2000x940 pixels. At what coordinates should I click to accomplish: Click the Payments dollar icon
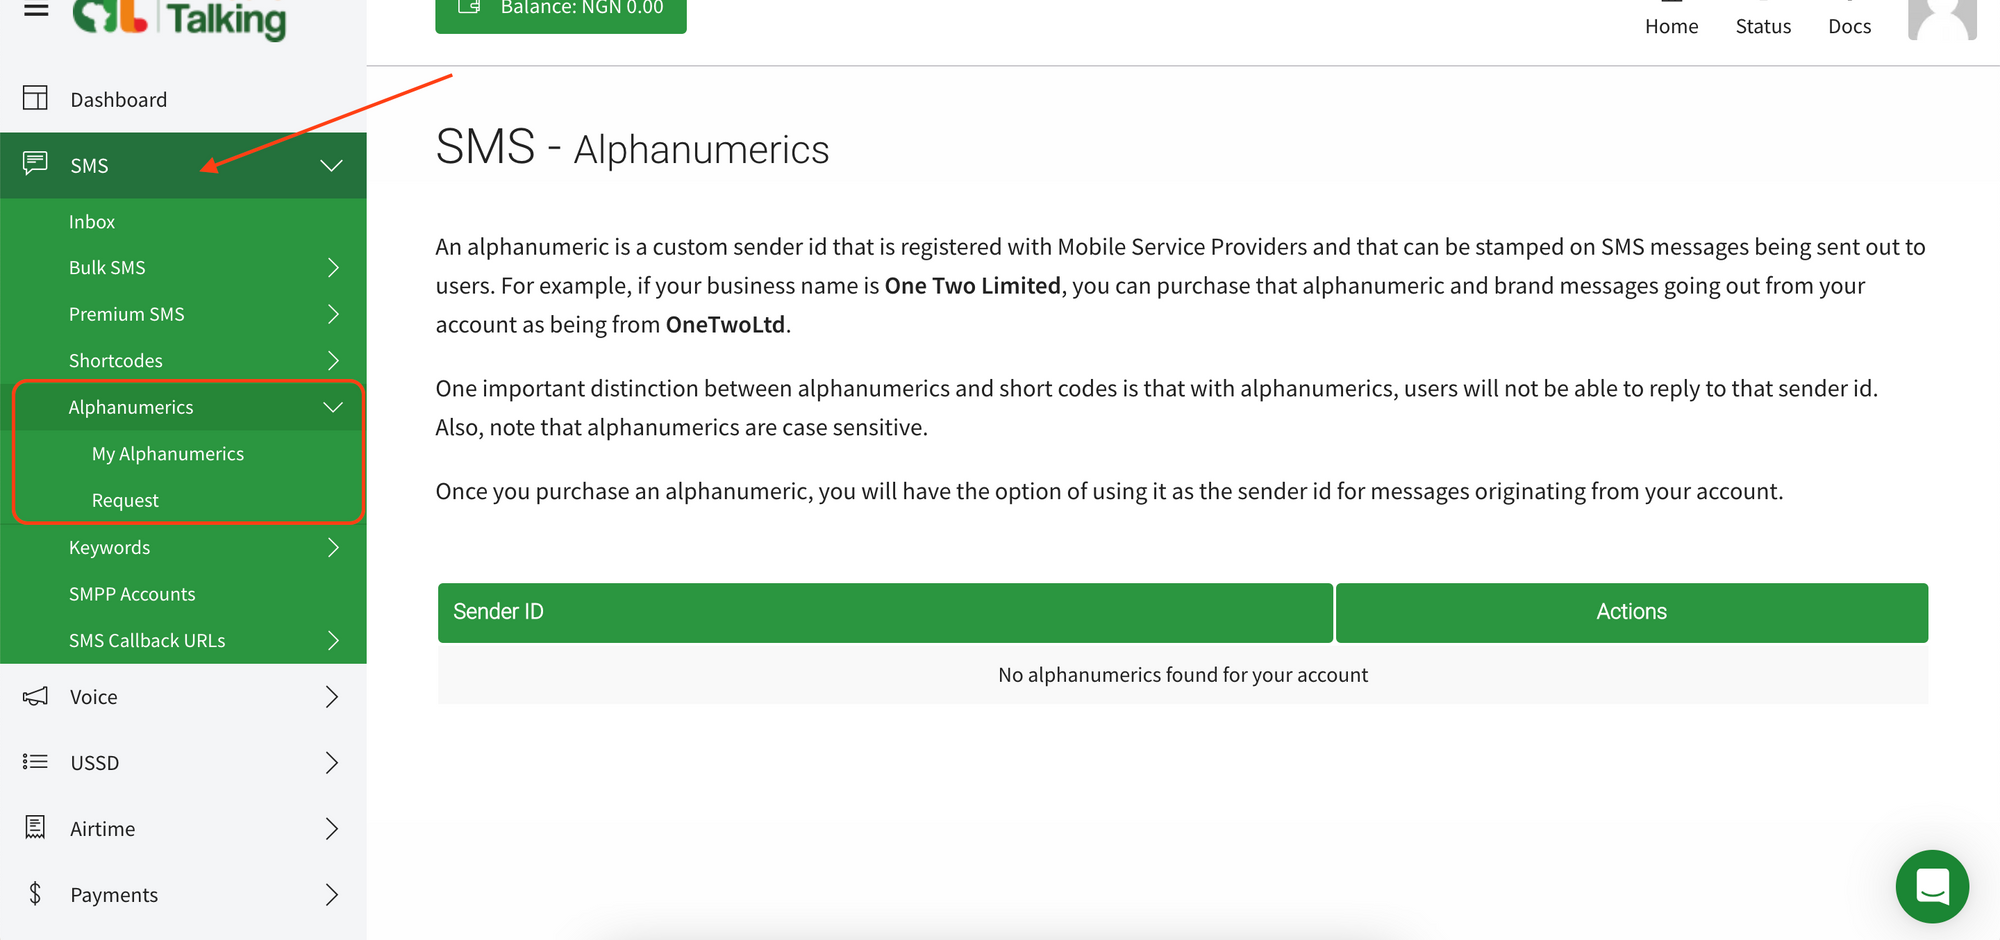pyautogui.click(x=35, y=894)
